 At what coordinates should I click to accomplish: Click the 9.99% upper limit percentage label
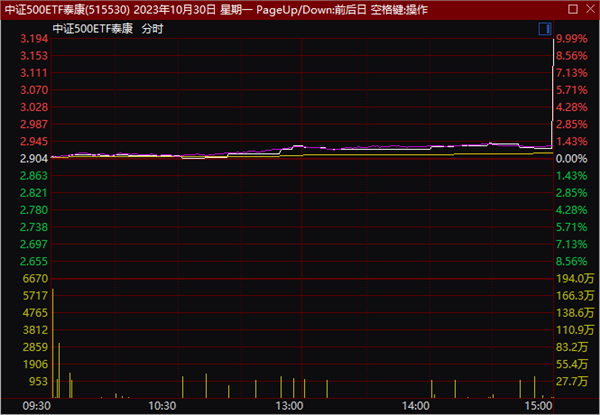(574, 38)
